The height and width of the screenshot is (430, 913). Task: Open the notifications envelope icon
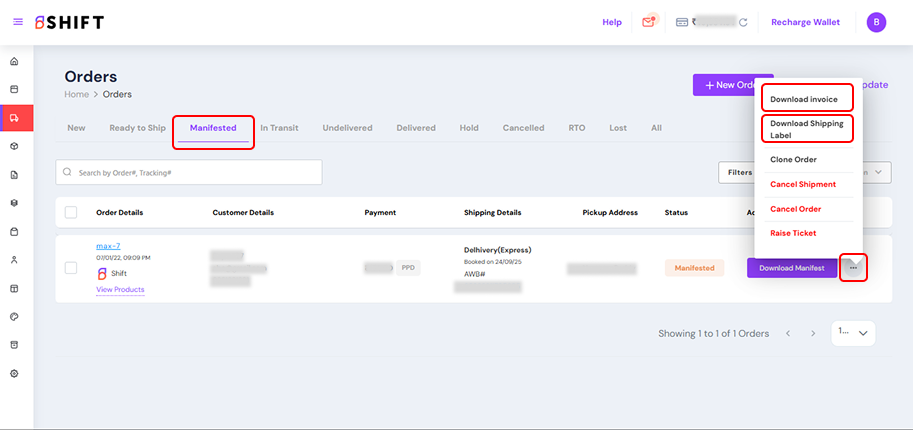pos(649,22)
